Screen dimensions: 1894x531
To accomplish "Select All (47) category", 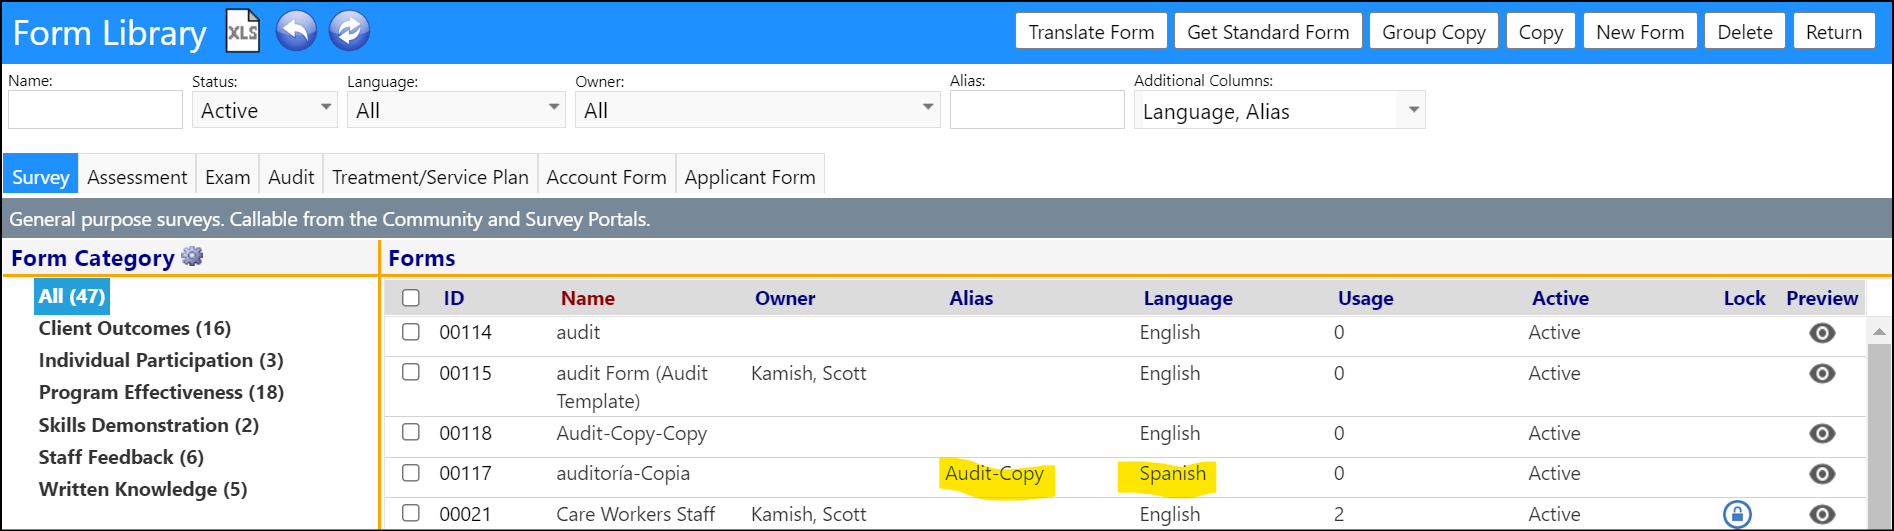I will tap(71, 296).
